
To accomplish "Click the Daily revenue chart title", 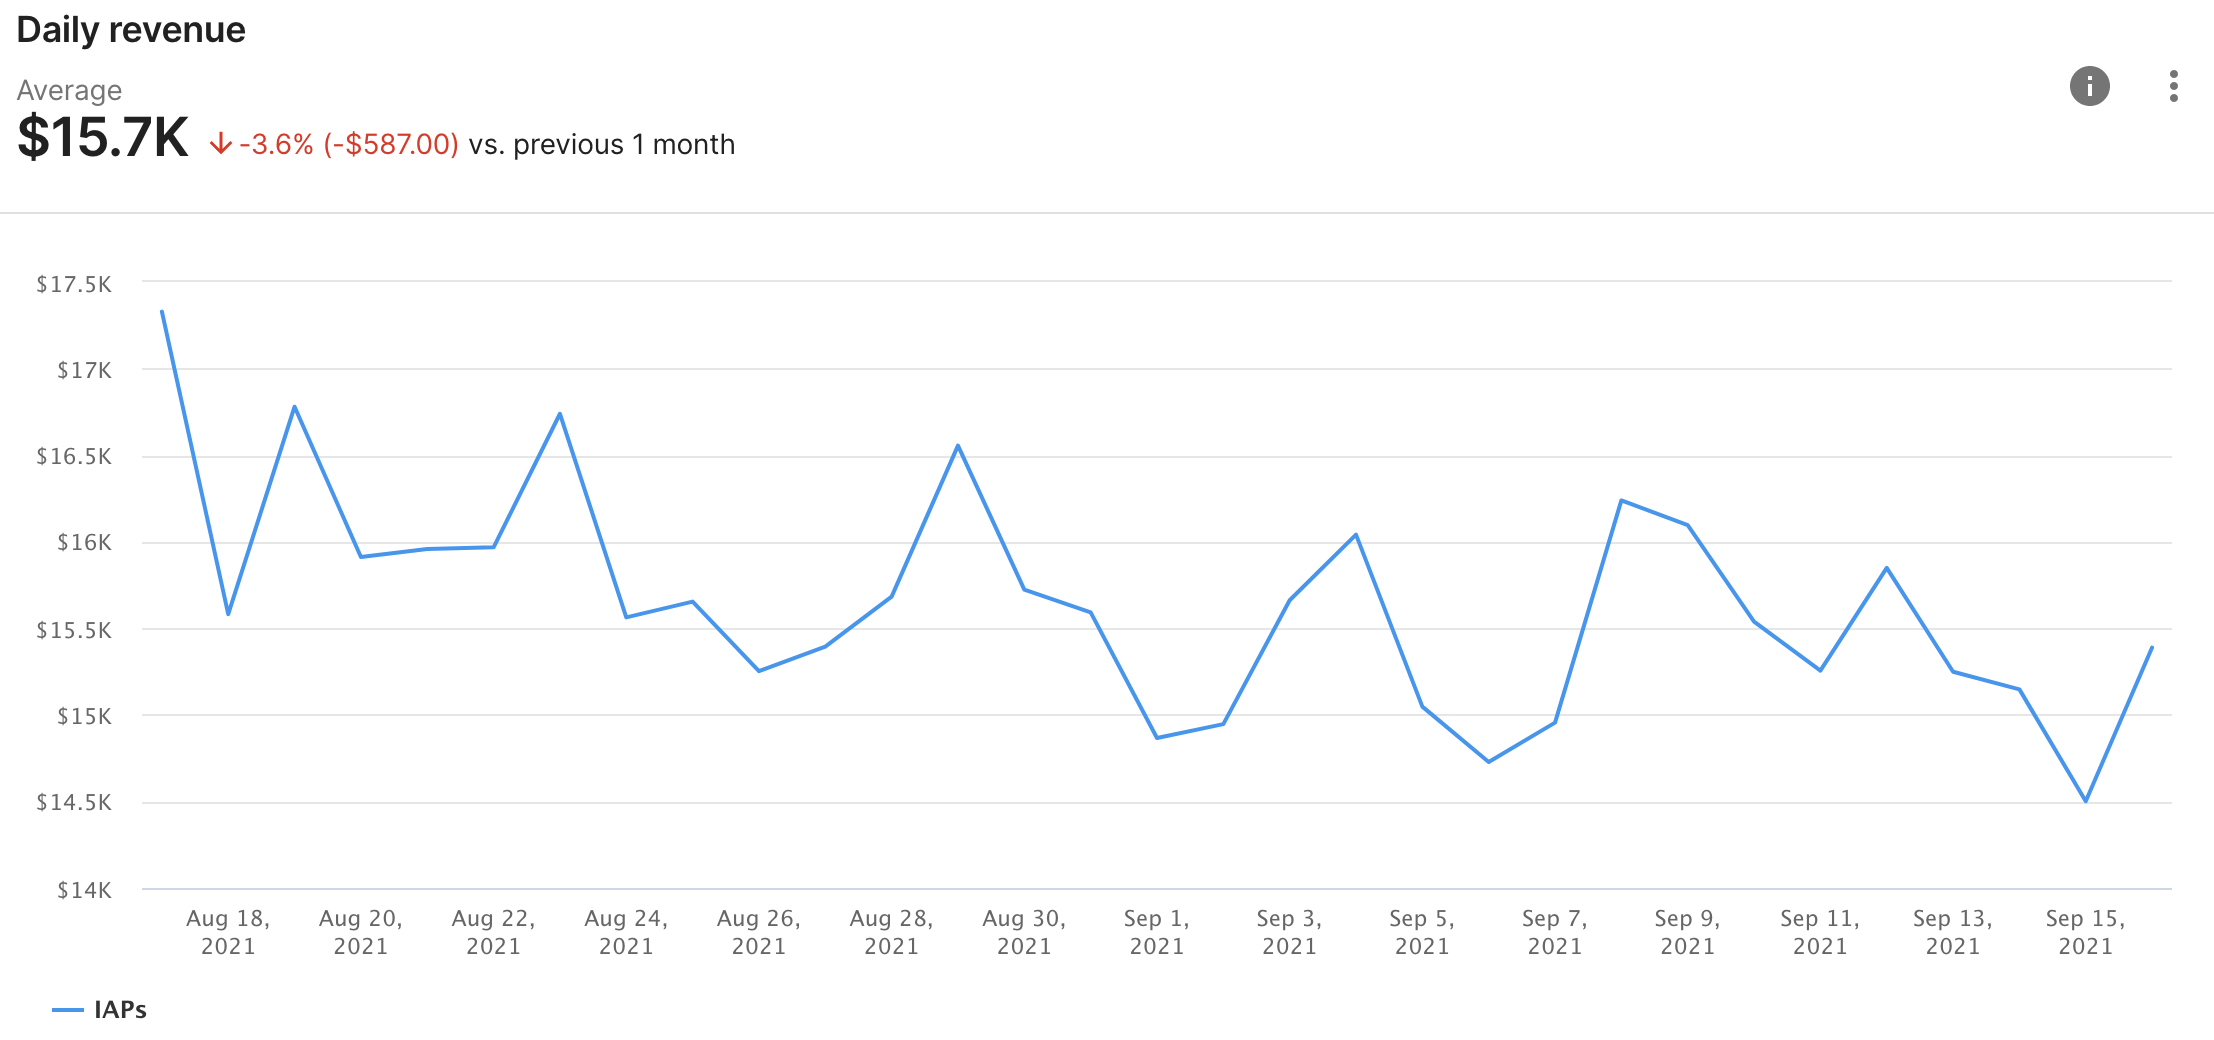I will [131, 30].
